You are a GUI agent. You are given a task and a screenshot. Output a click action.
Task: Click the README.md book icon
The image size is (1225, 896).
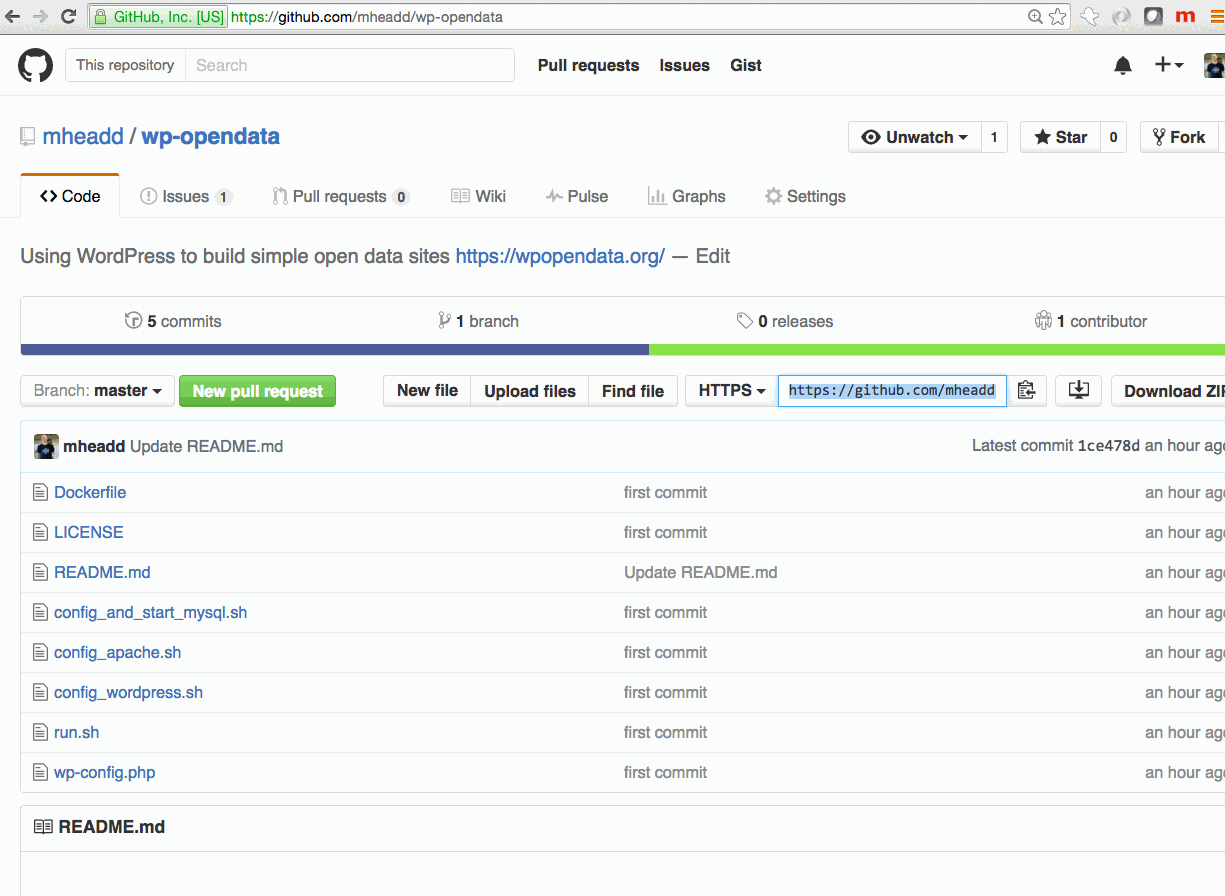coord(43,827)
